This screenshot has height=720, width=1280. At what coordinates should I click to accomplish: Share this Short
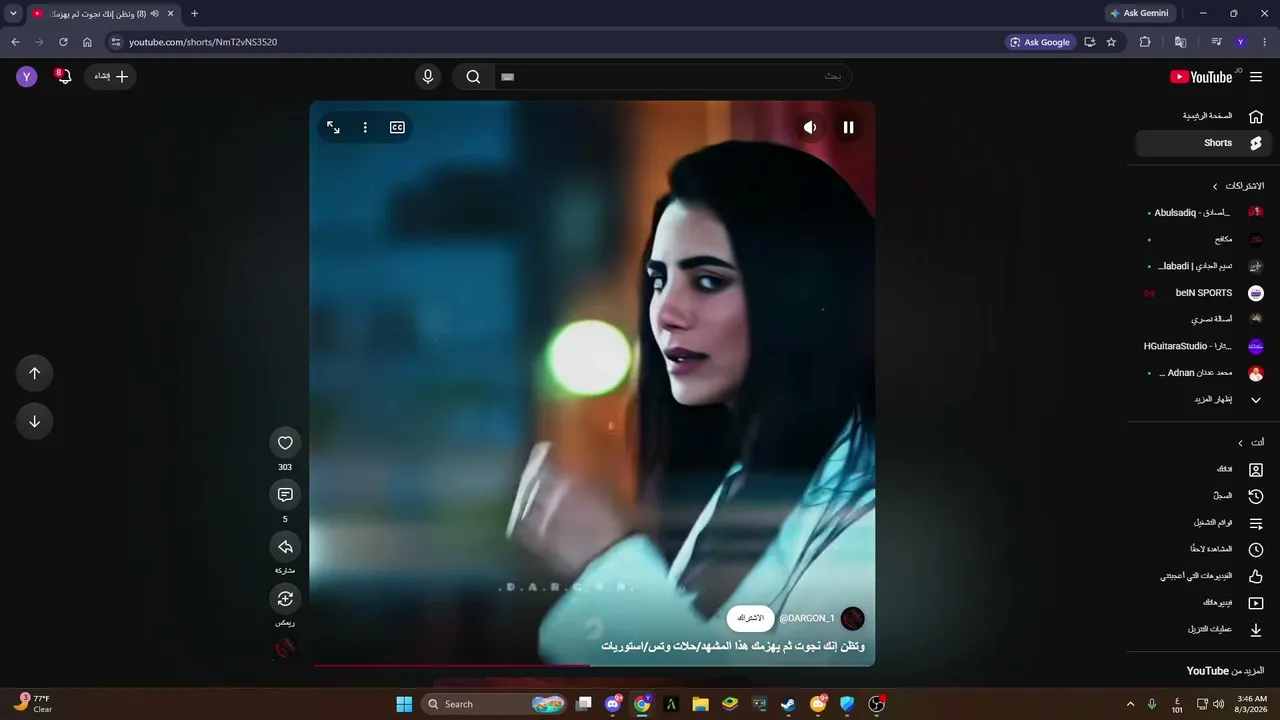(285, 547)
